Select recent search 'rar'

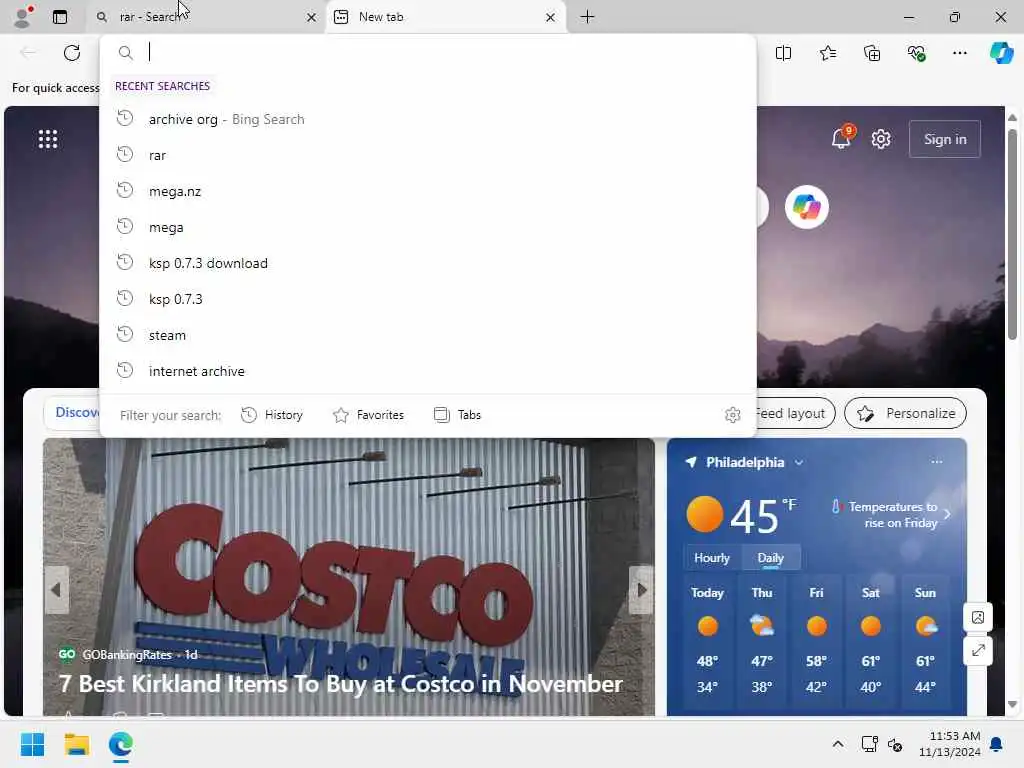pyautogui.click(x=428, y=155)
